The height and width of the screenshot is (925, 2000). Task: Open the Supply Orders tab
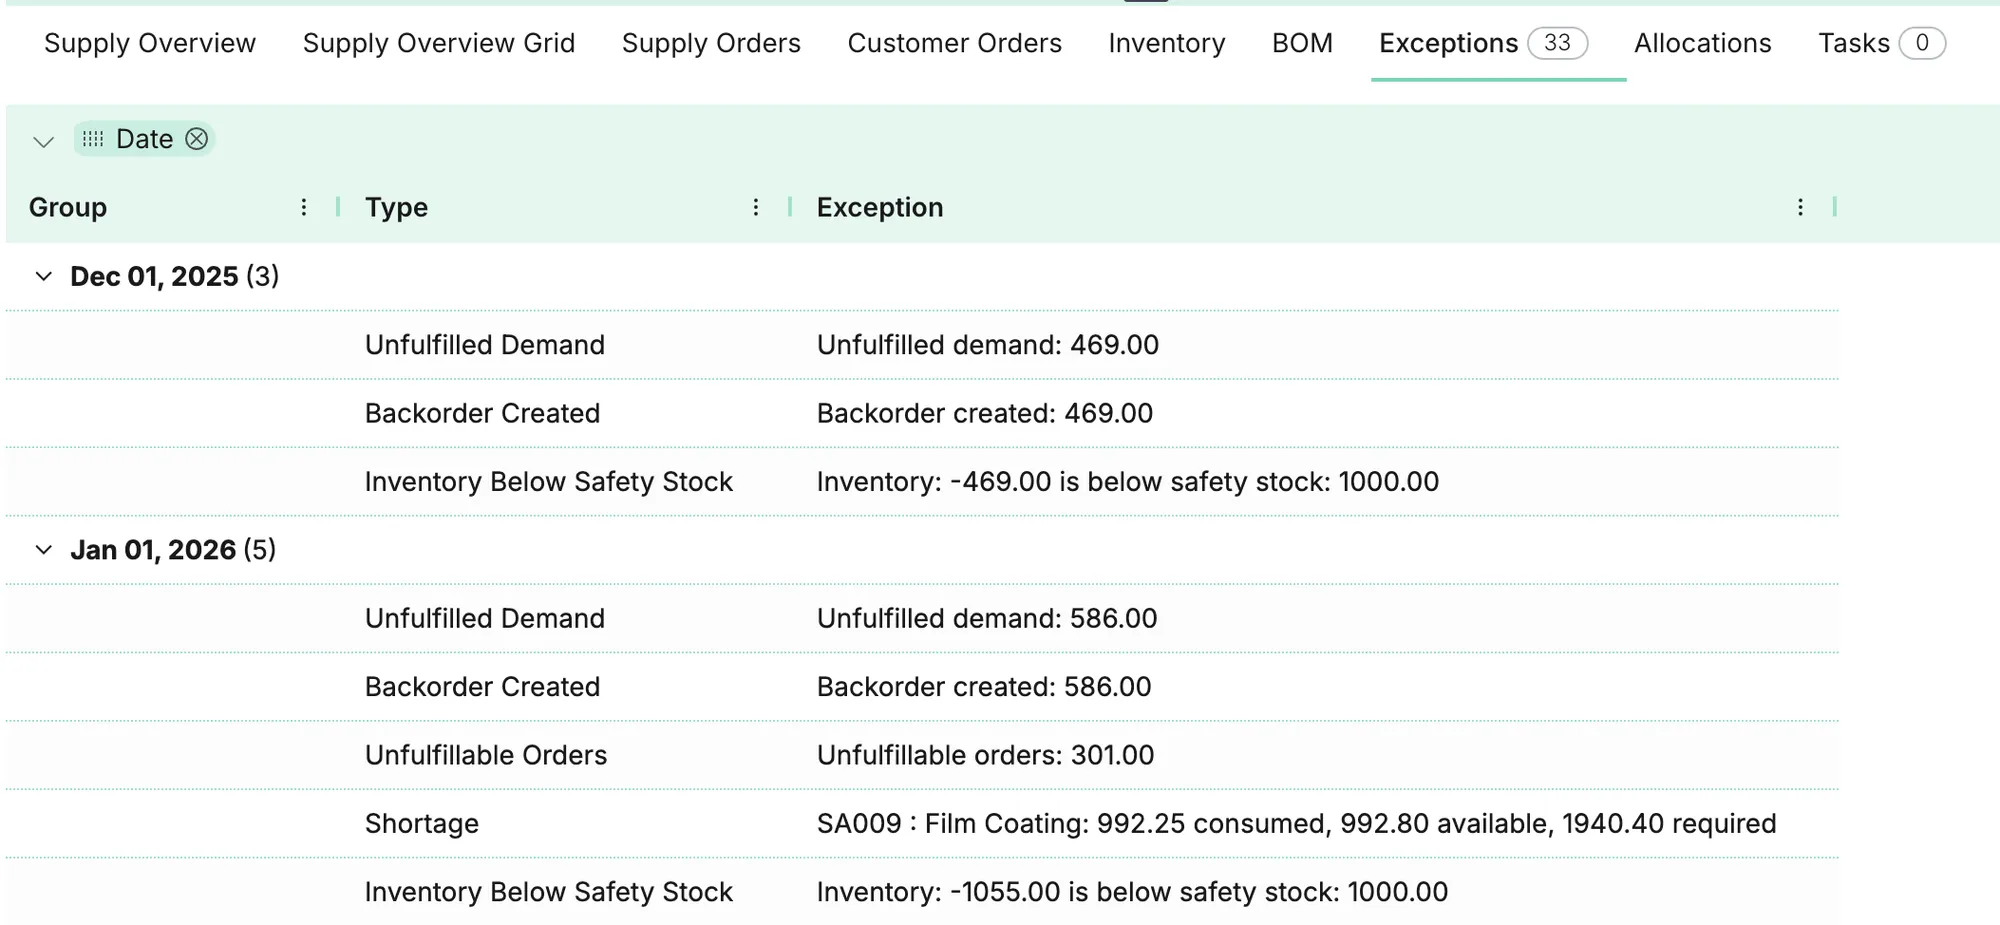711,43
